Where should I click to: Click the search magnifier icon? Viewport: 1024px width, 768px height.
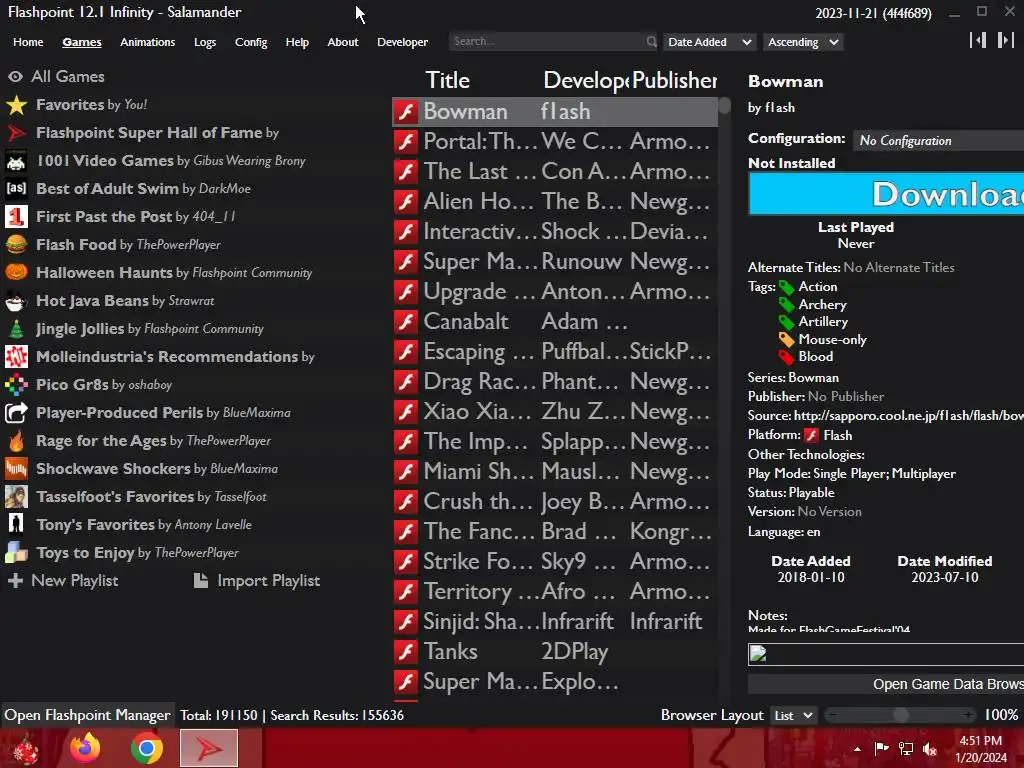coord(651,42)
